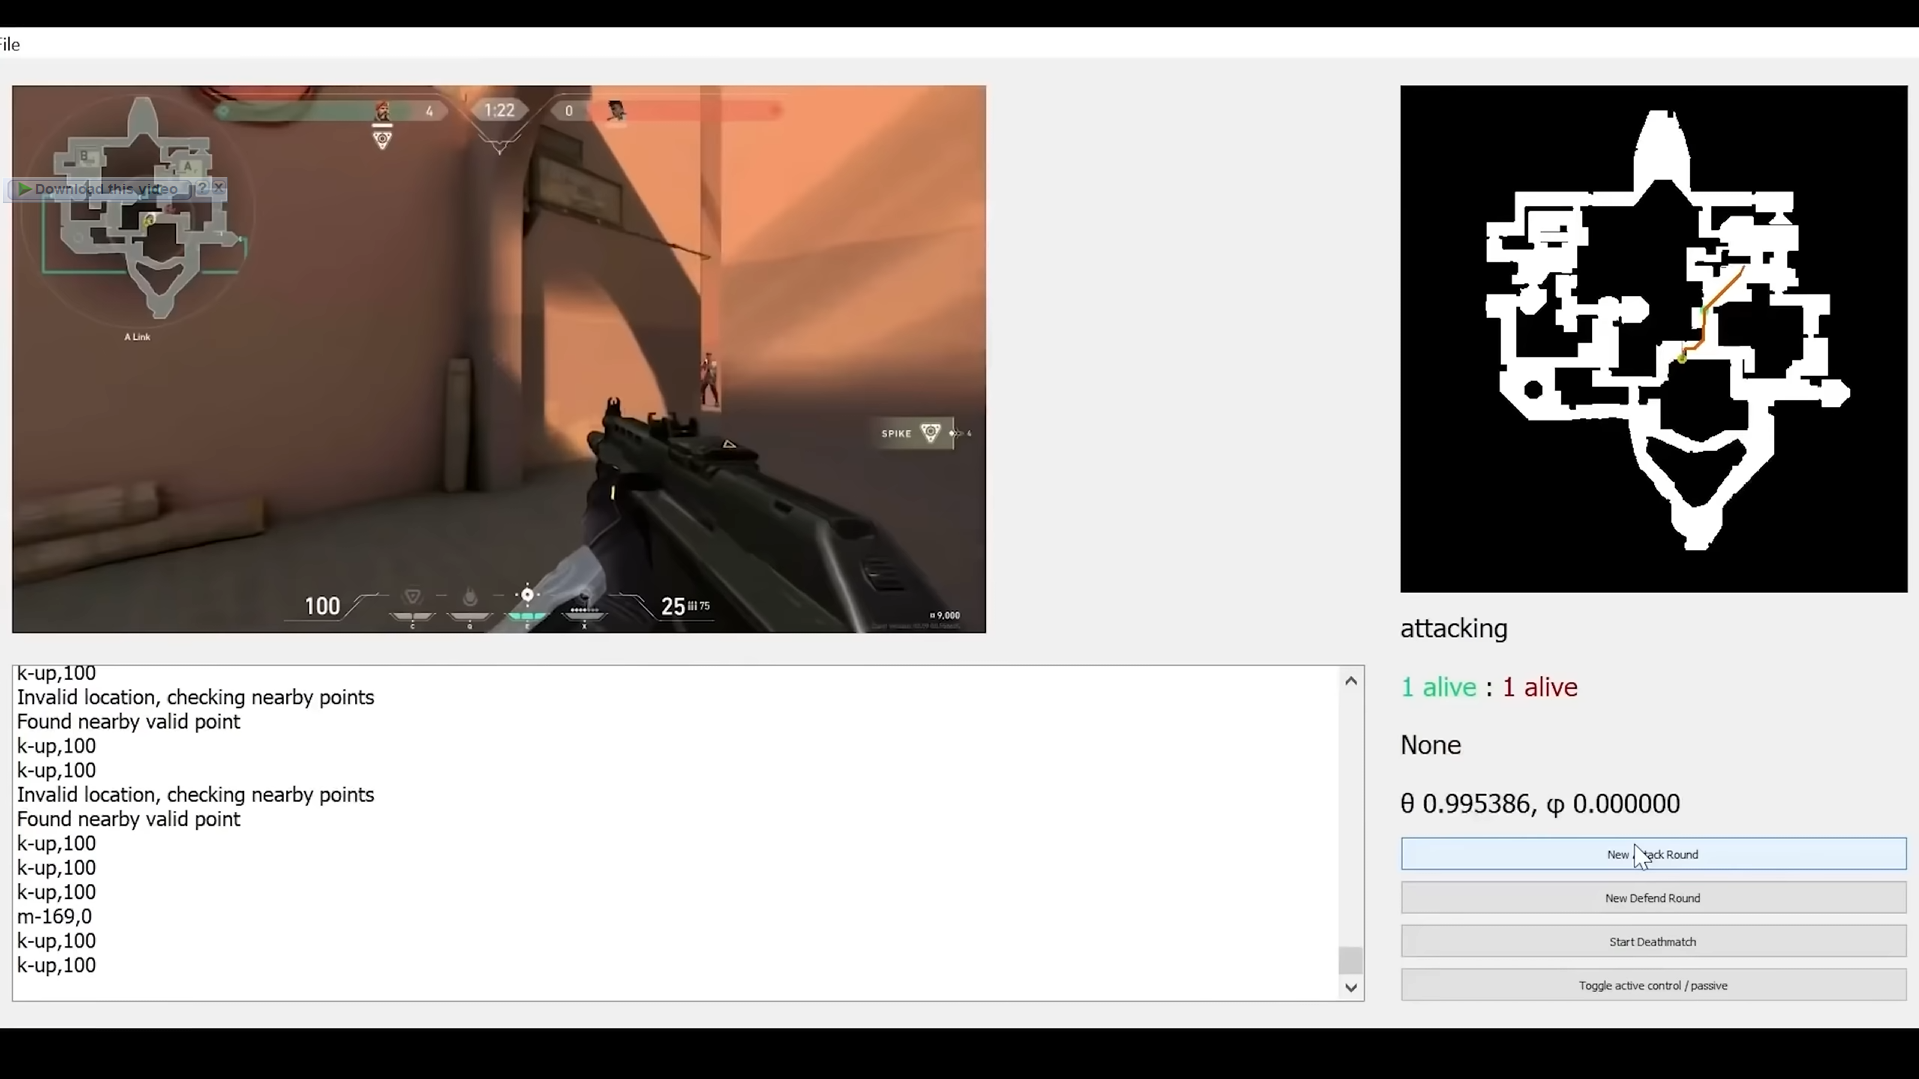Toggle active control / passive mode
The height and width of the screenshot is (1079, 1919).
point(1652,985)
